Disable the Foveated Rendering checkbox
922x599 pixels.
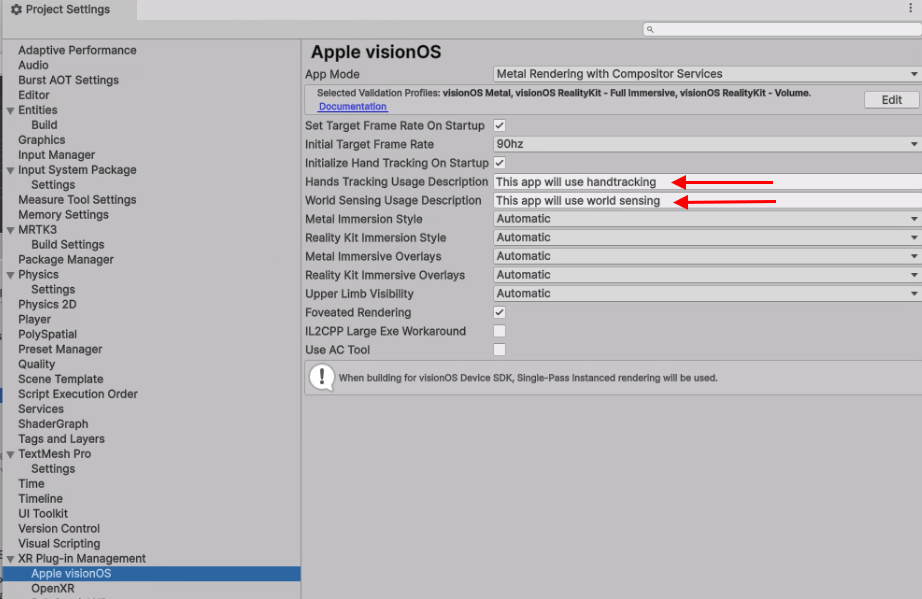(x=499, y=312)
